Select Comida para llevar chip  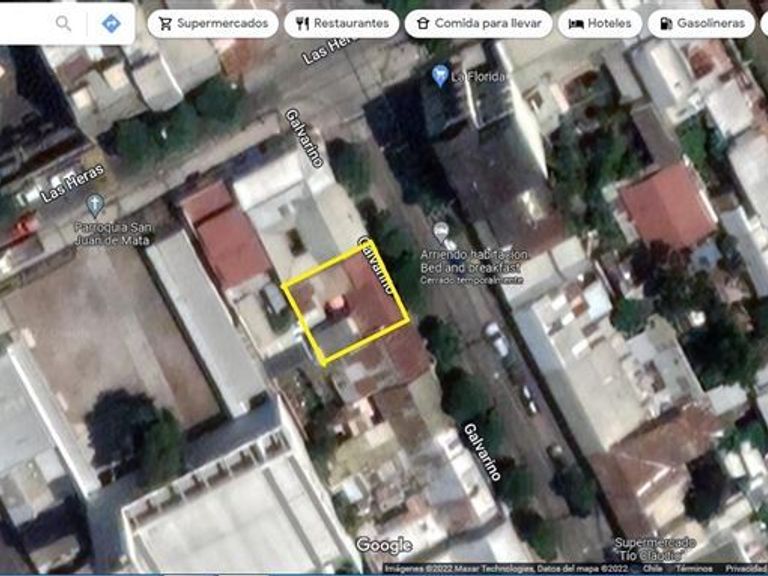479,24
